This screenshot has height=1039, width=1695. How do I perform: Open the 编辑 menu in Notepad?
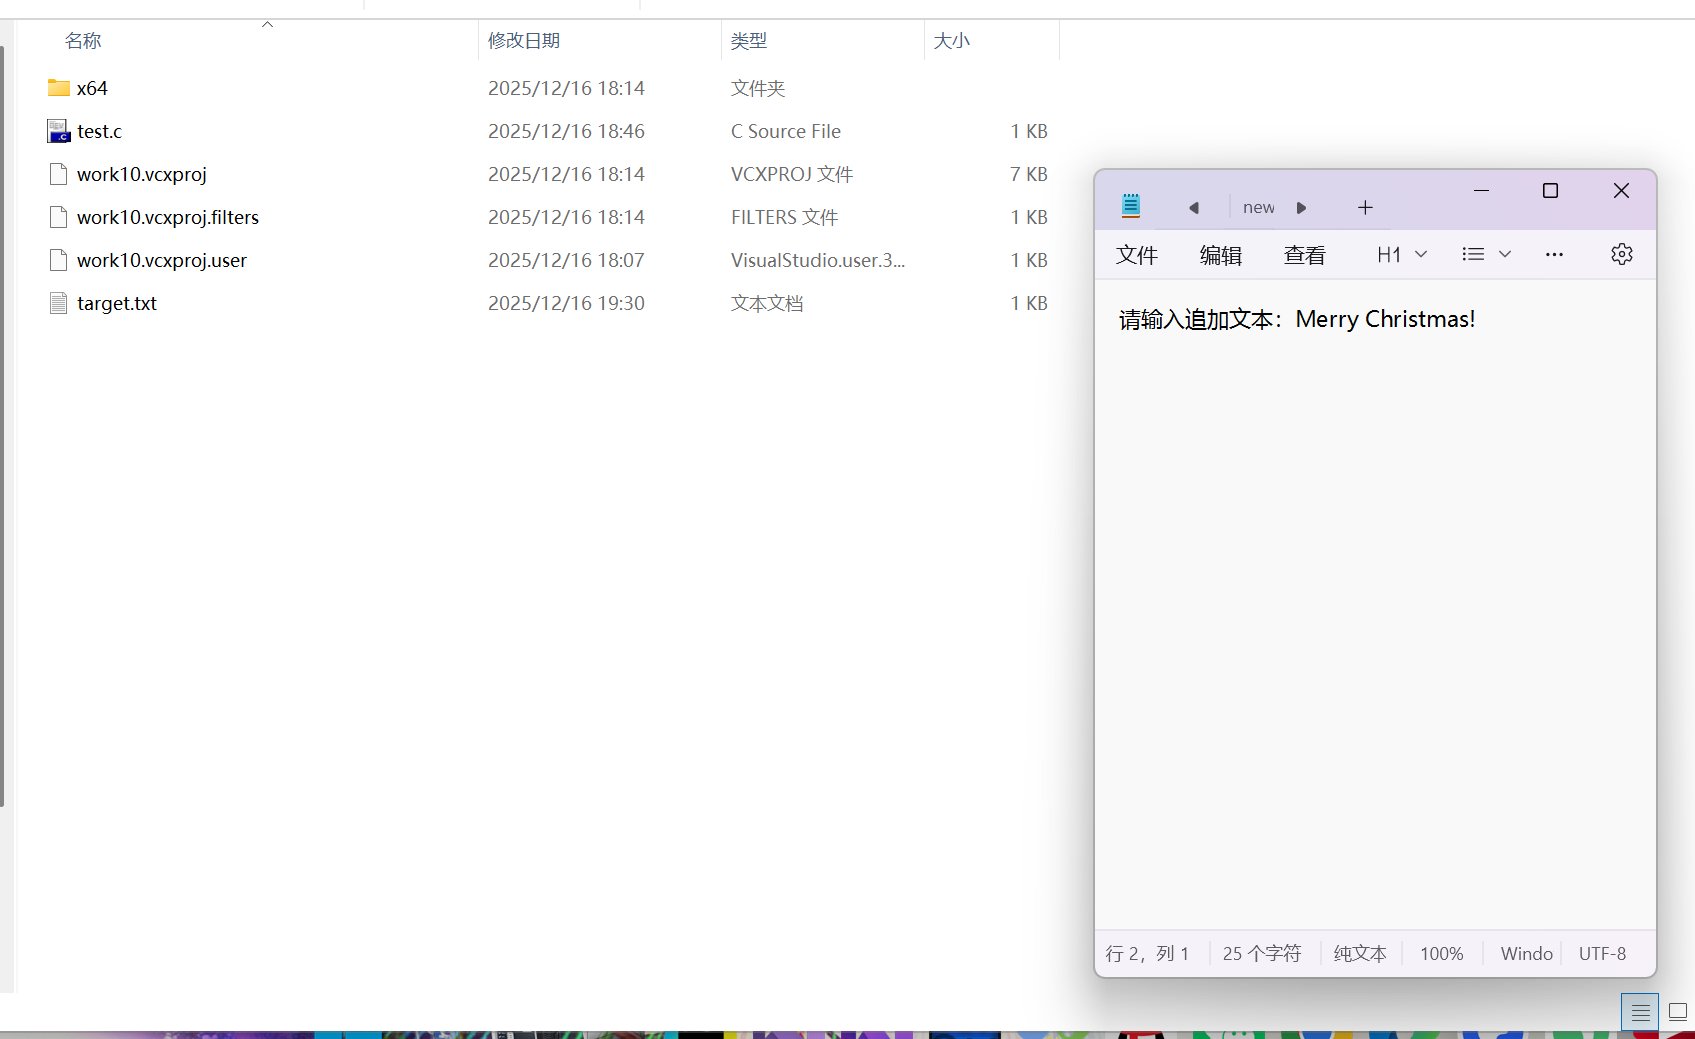click(1221, 255)
